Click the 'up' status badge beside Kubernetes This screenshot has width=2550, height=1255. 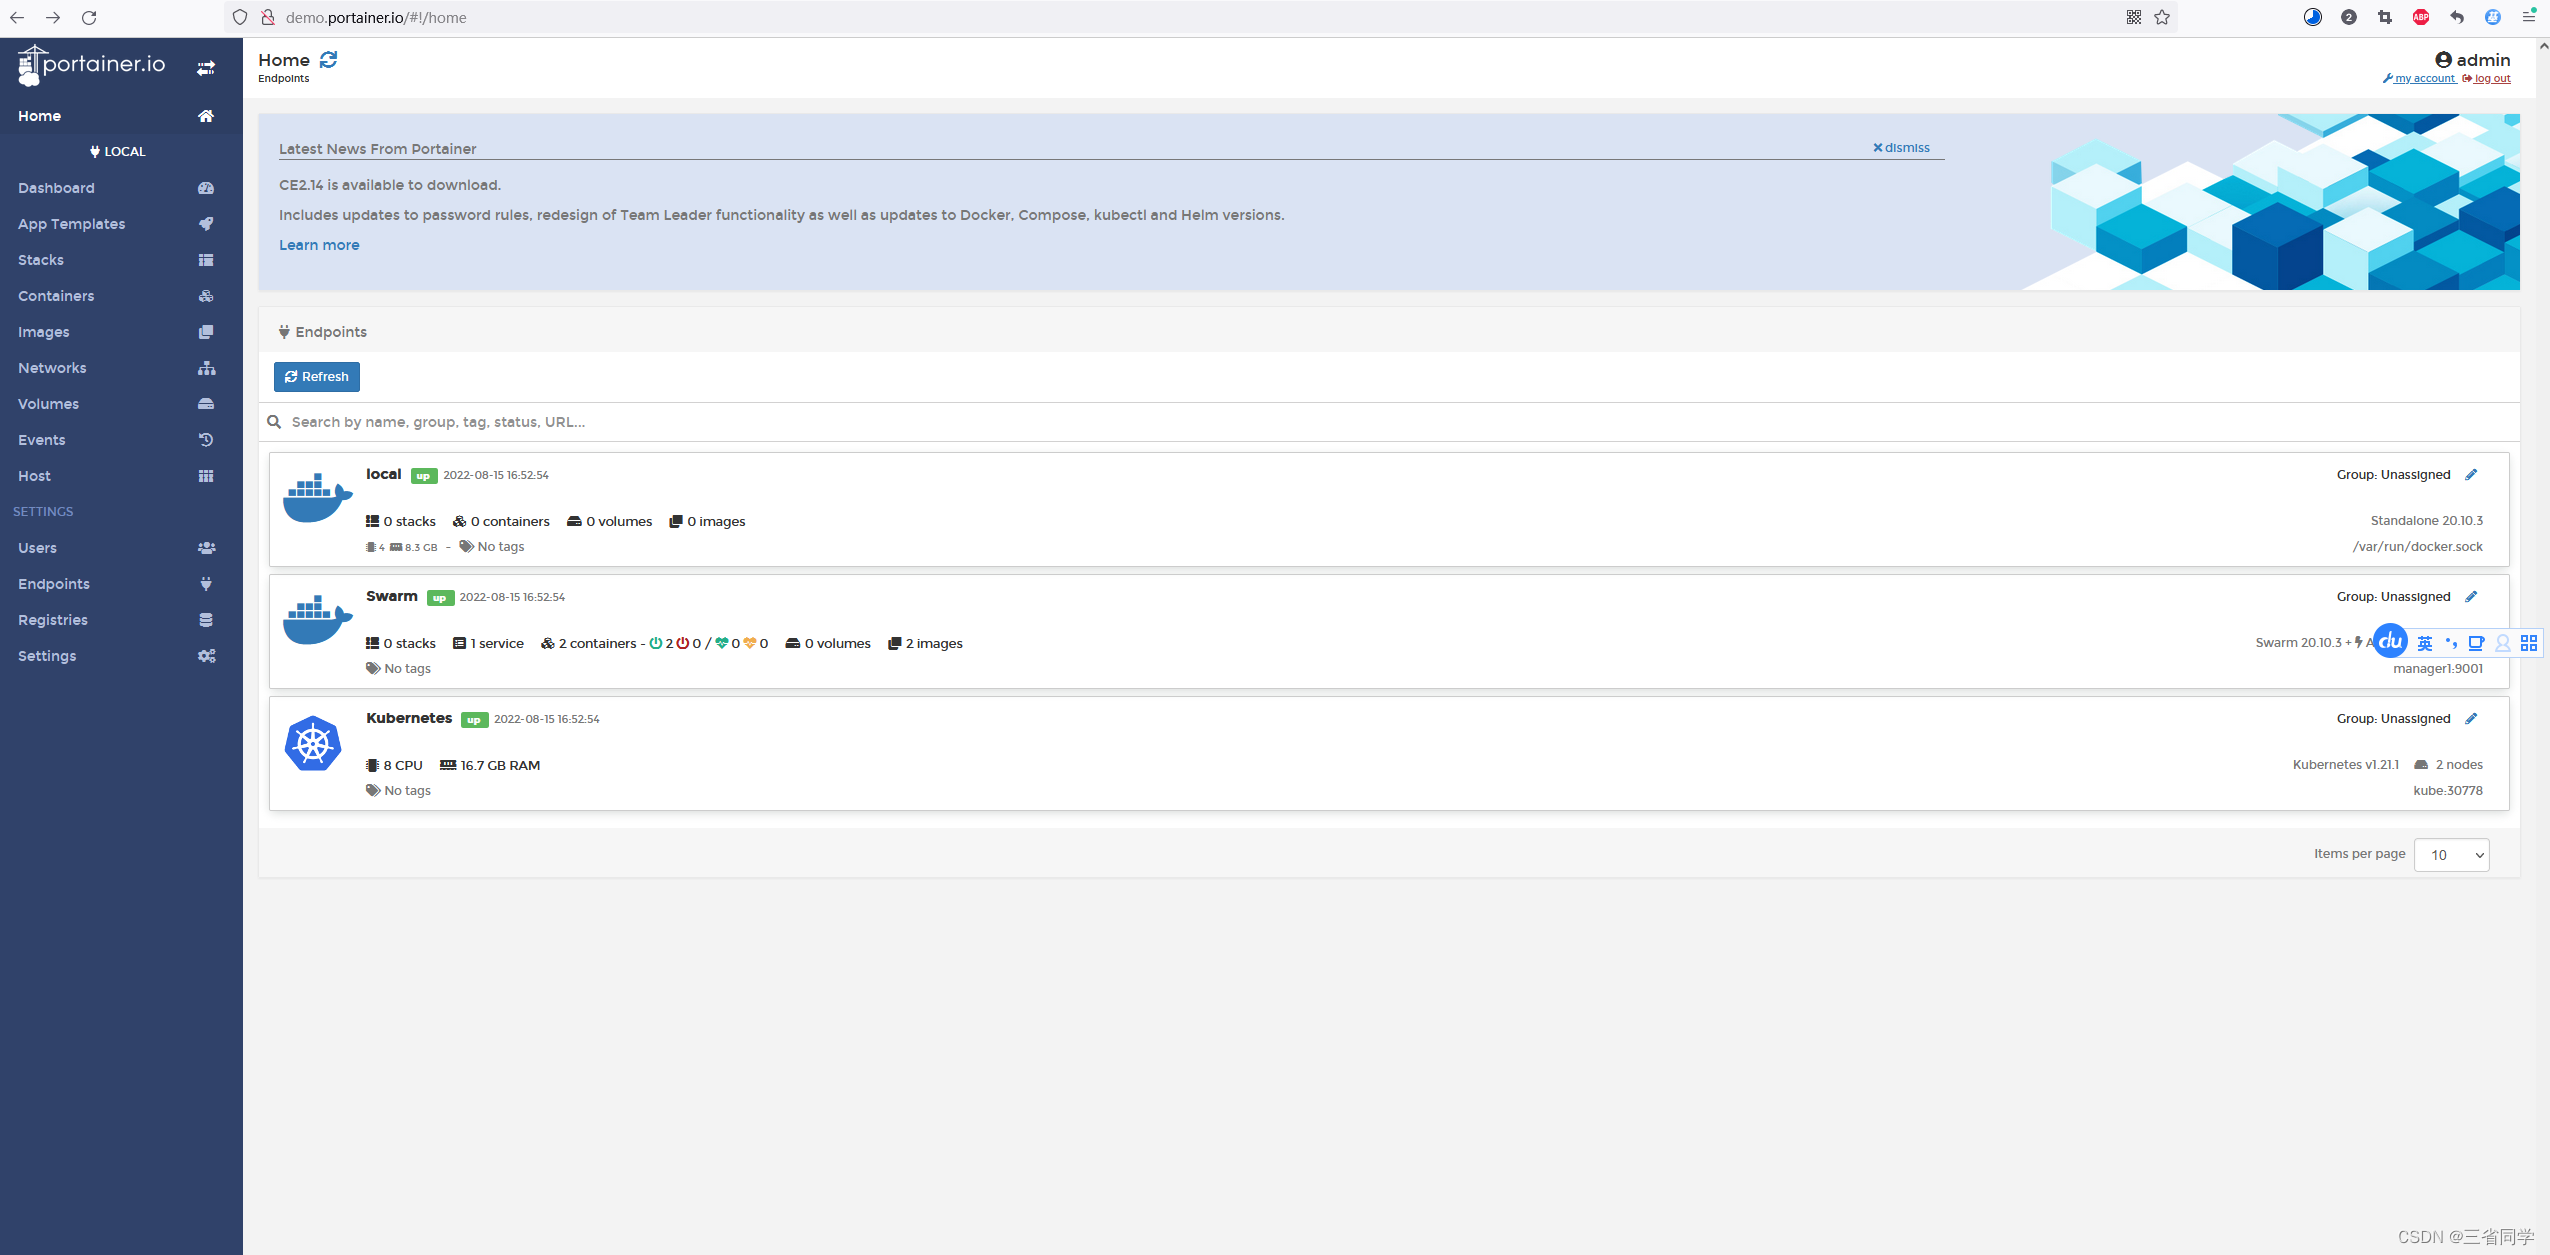[x=474, y=720]
